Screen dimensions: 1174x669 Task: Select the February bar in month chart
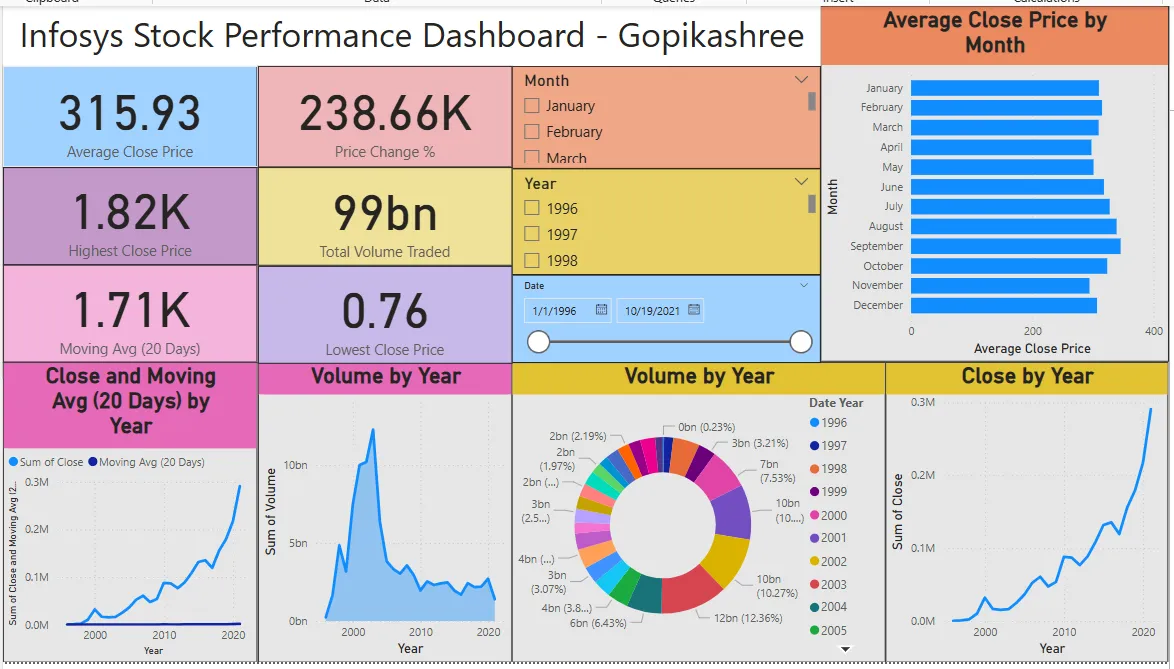pyautogui.click(x=1006, y=108)
